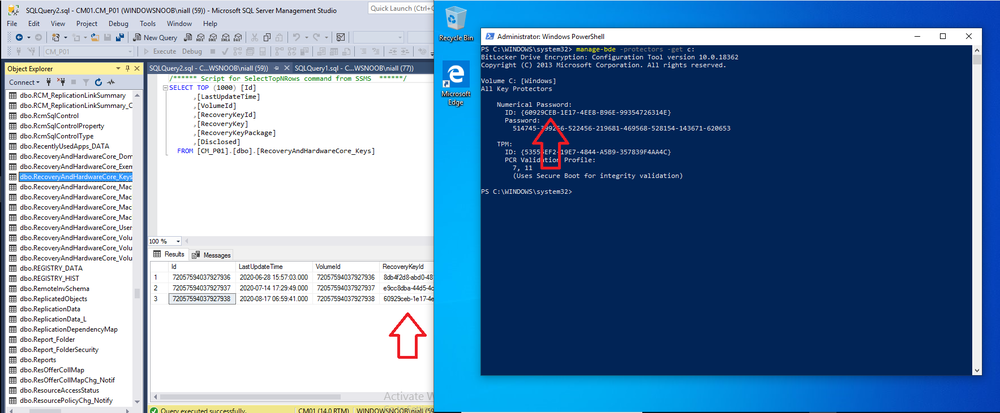Click the Refresh icon in Object Explorer toolbar

pyautogui.click(x=98, y=82)
